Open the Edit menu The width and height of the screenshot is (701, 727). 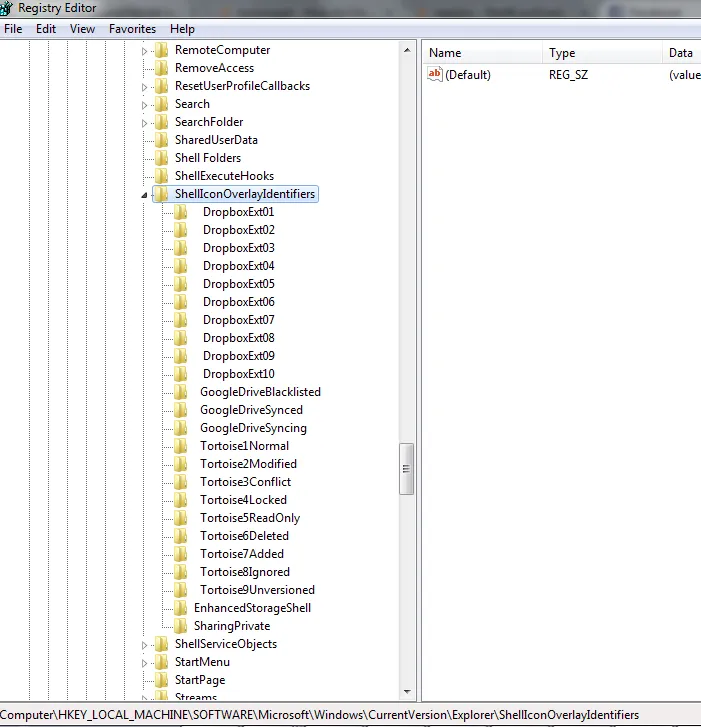(46, 29)
